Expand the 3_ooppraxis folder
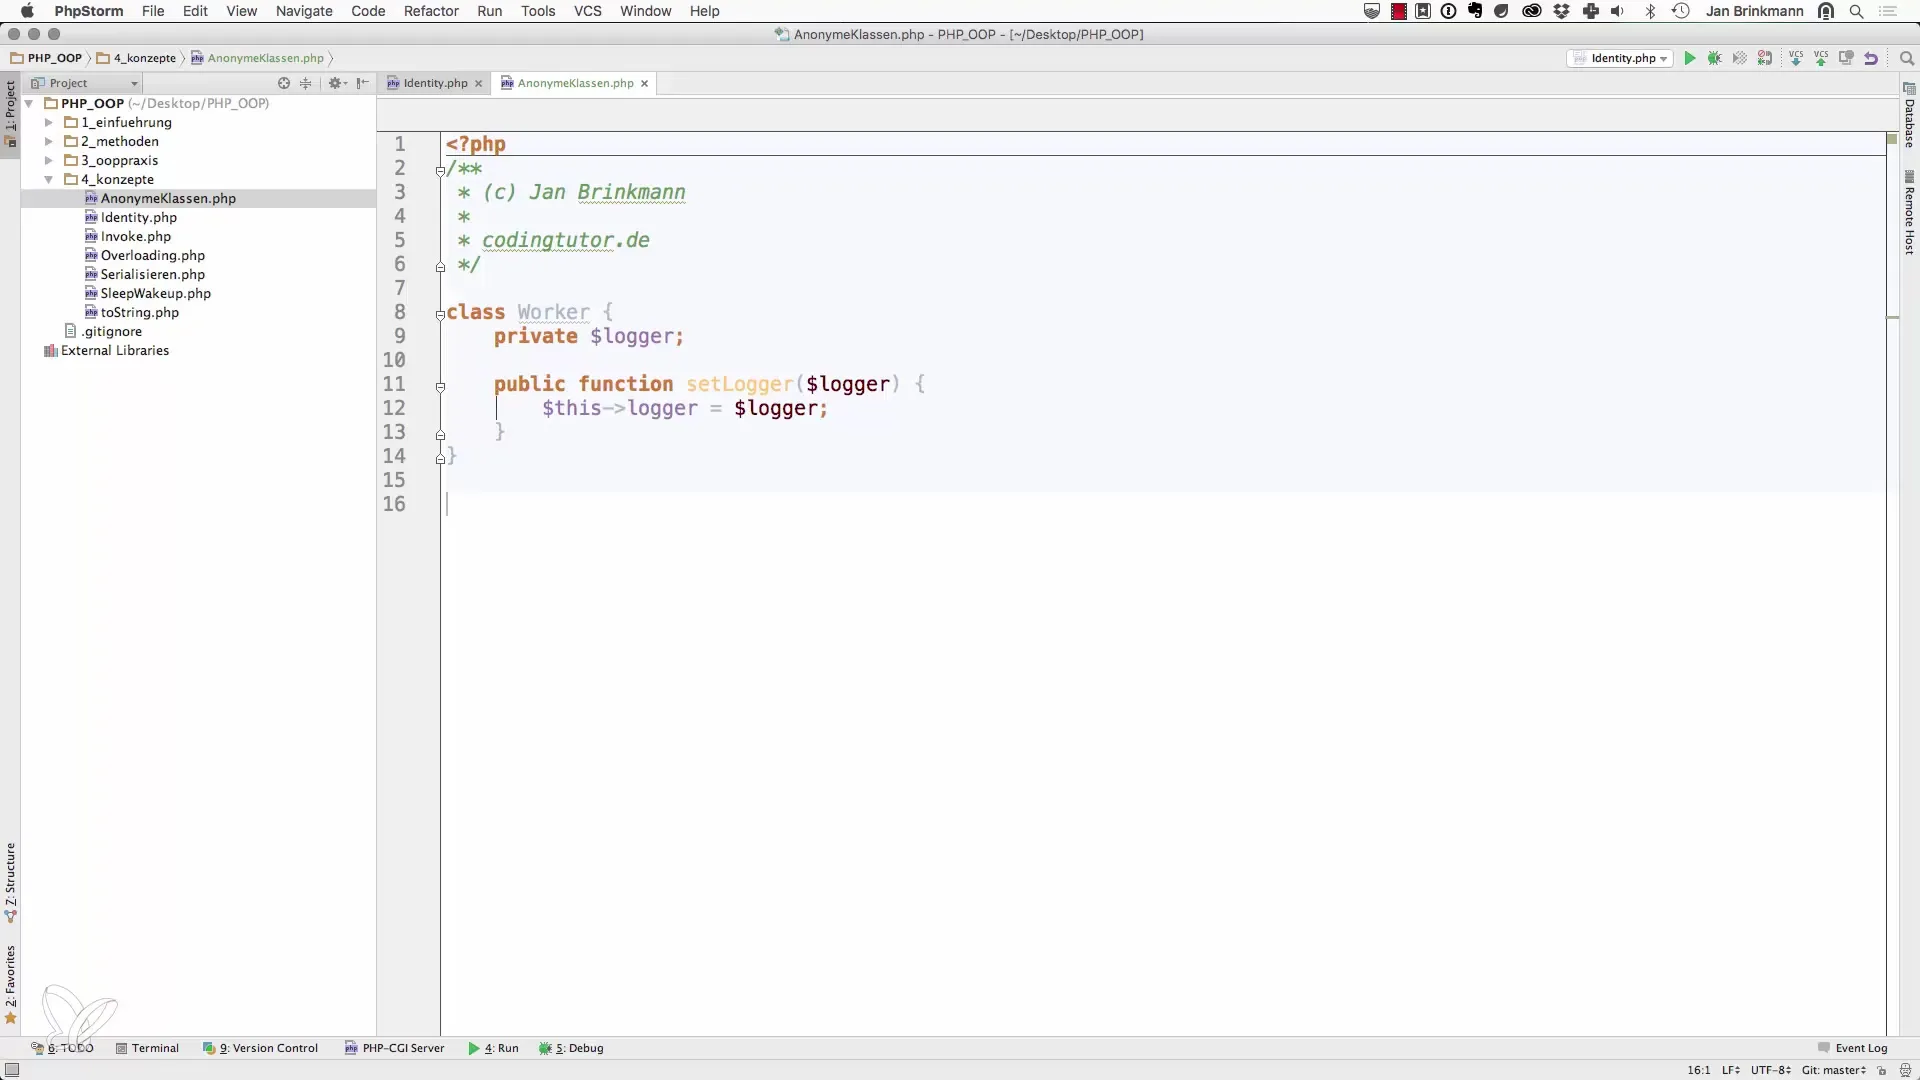This screenshot has height=1080, width=1920. pyautogui.click(x=48, y=160)
